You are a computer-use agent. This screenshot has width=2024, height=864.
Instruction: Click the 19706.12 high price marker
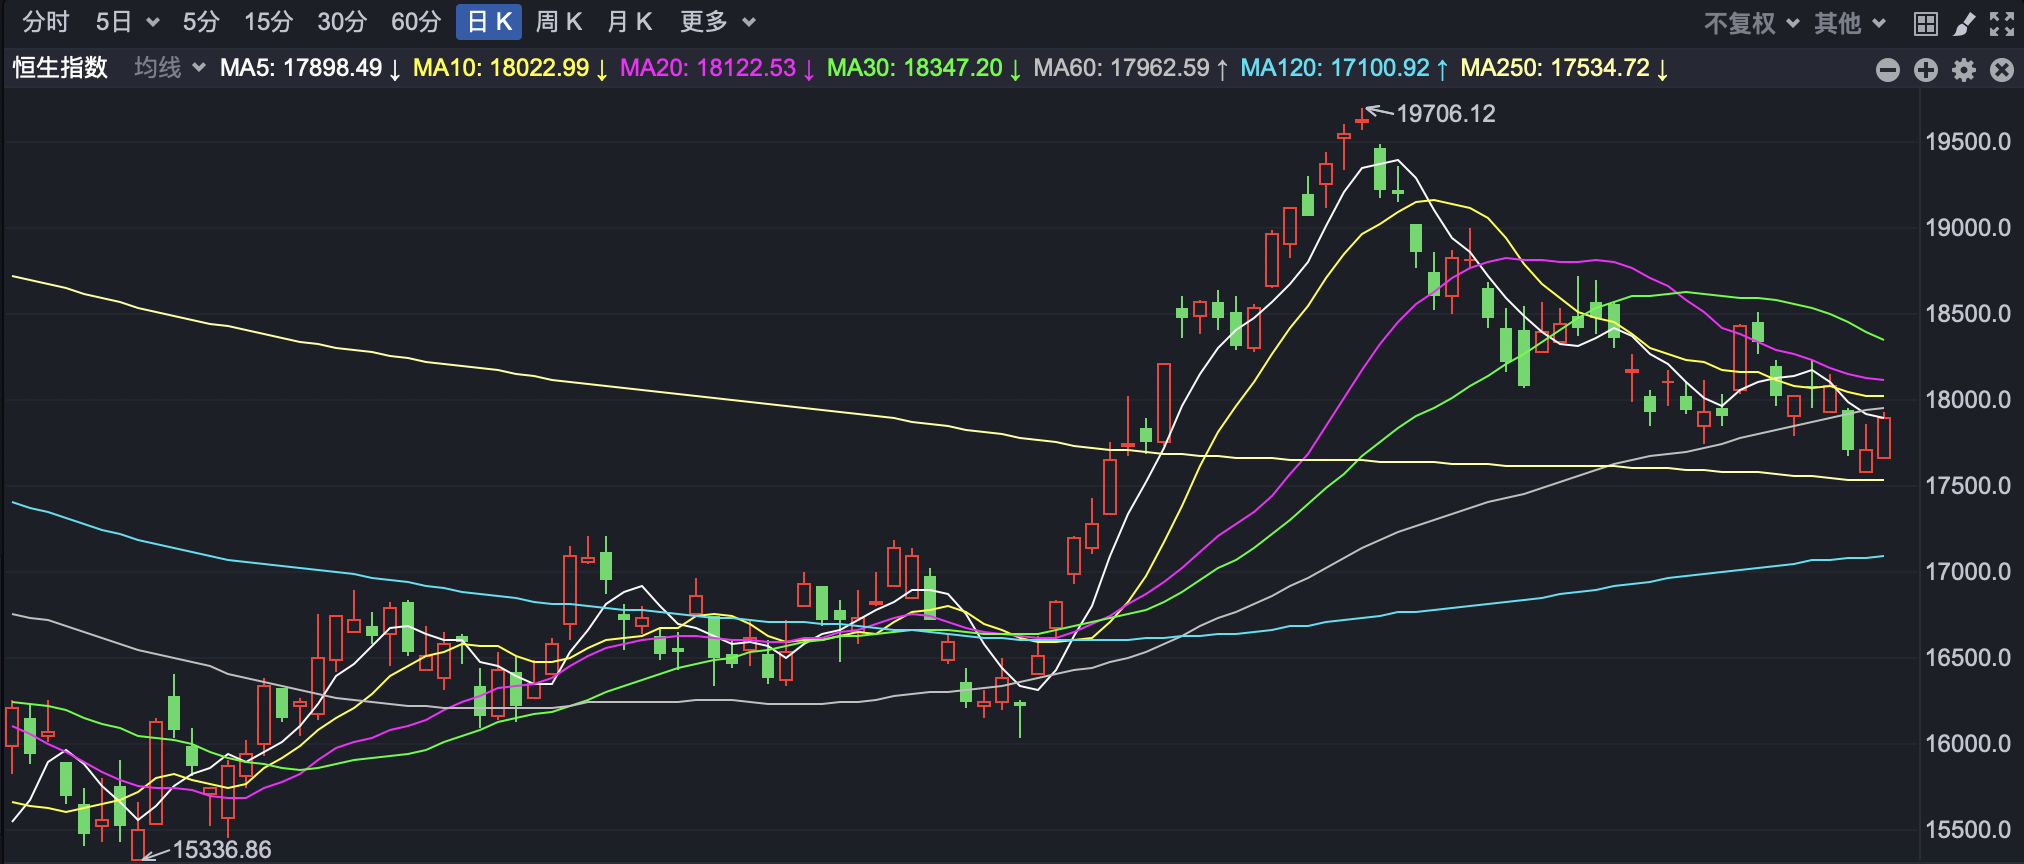(1445, 114)
